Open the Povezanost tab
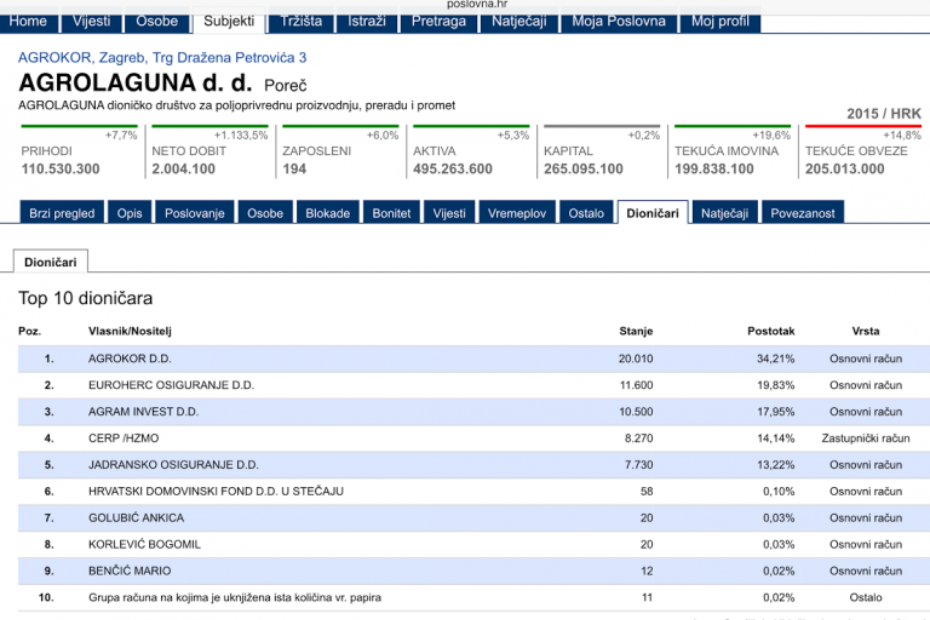Viewport: 930px width, 620px height. tap(802, 213)
